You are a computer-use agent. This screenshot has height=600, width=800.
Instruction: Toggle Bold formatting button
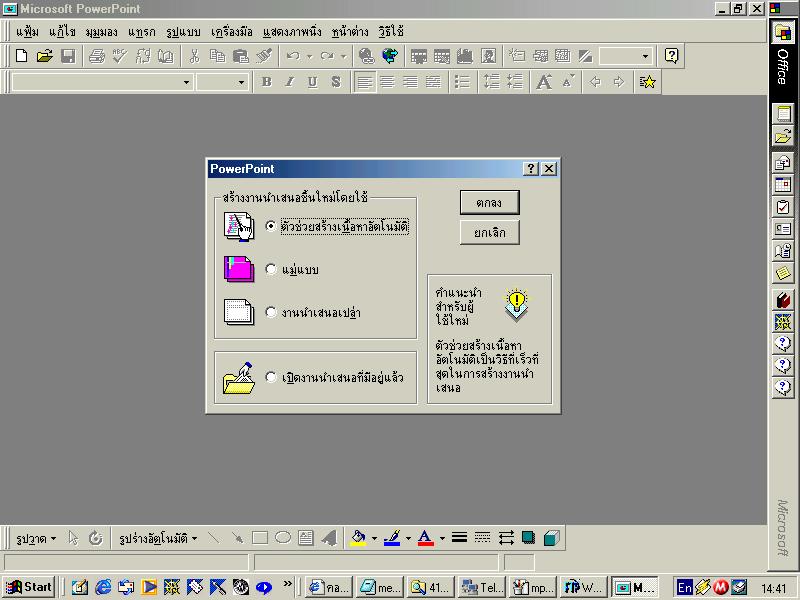(x=266, y=82)
